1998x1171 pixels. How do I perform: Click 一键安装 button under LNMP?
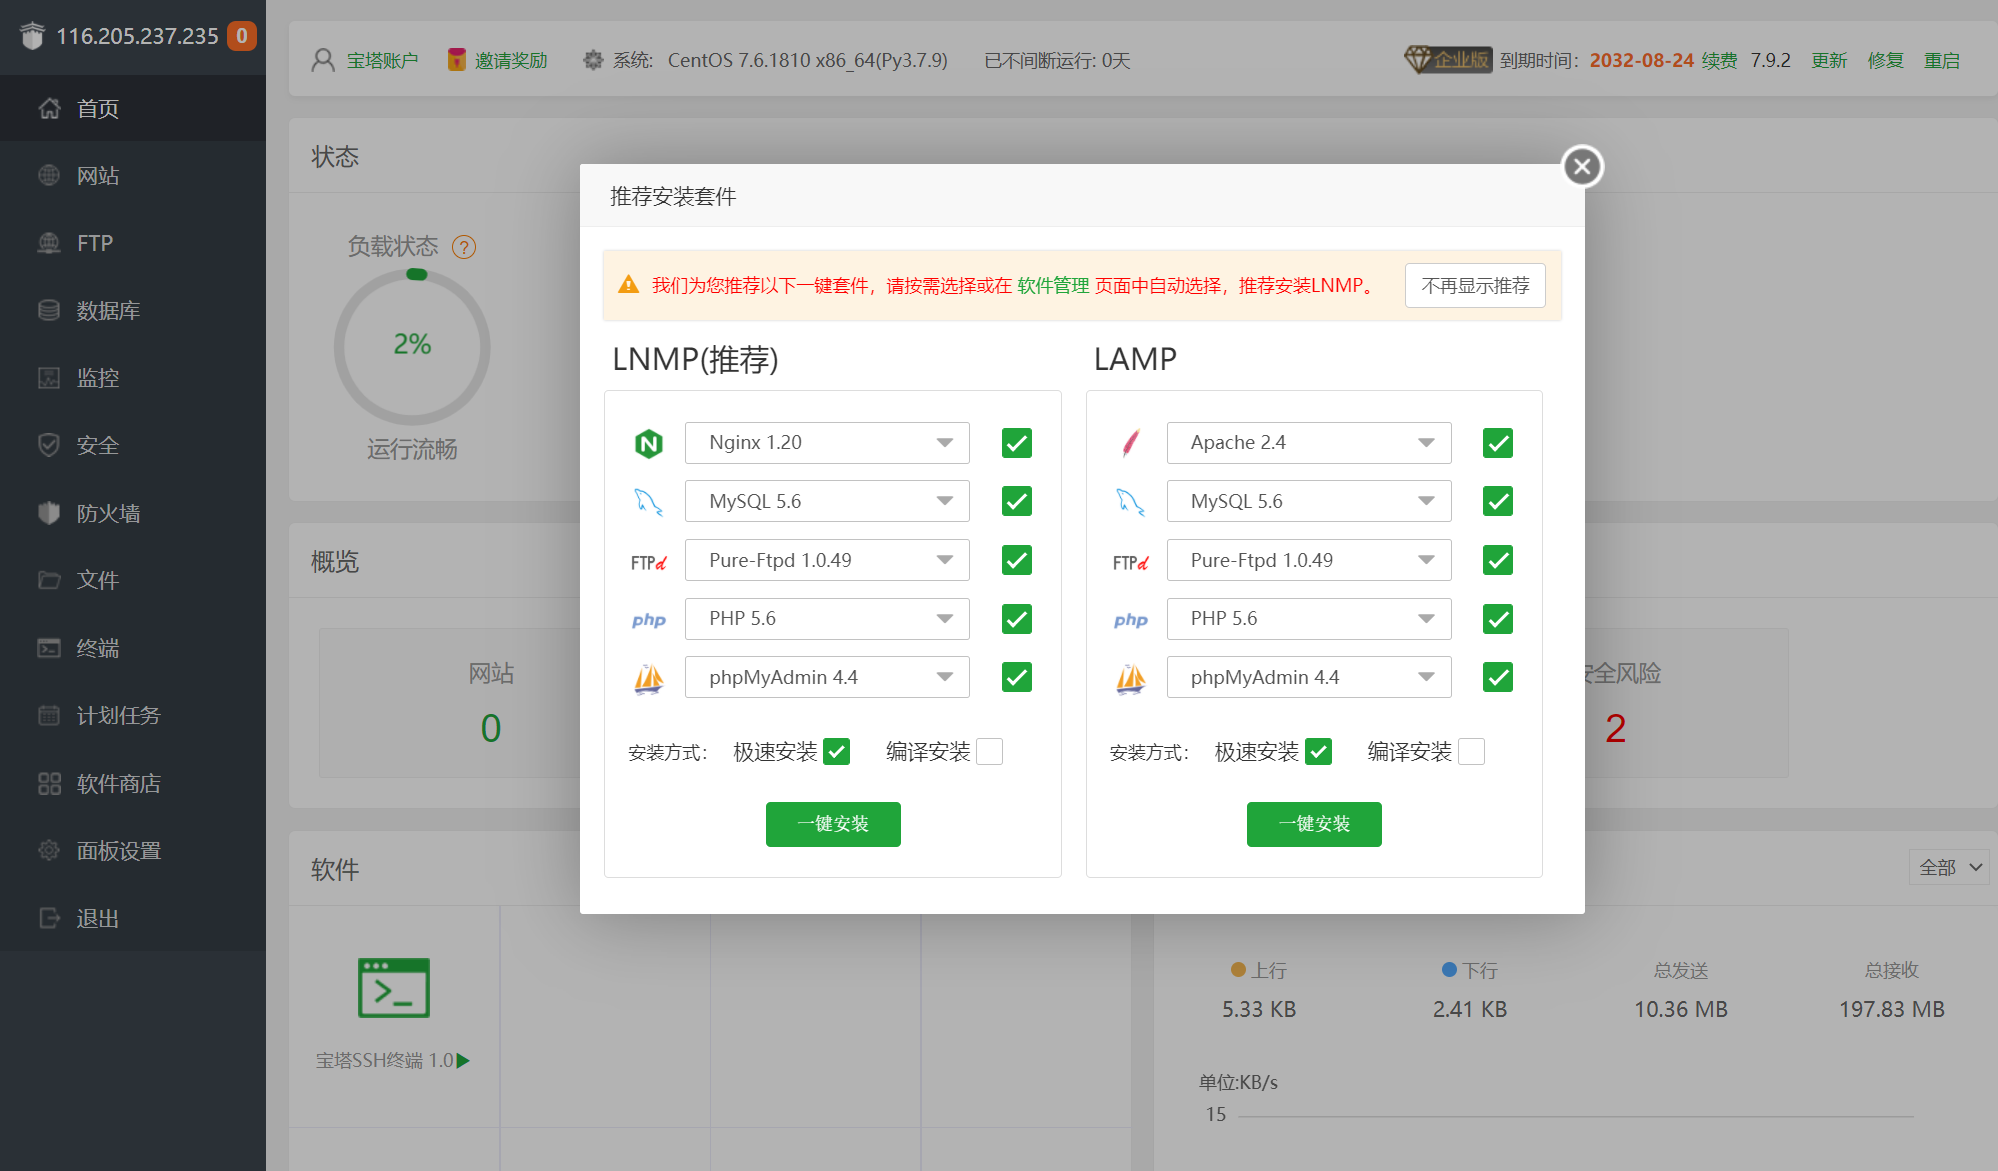pos(833,824)
